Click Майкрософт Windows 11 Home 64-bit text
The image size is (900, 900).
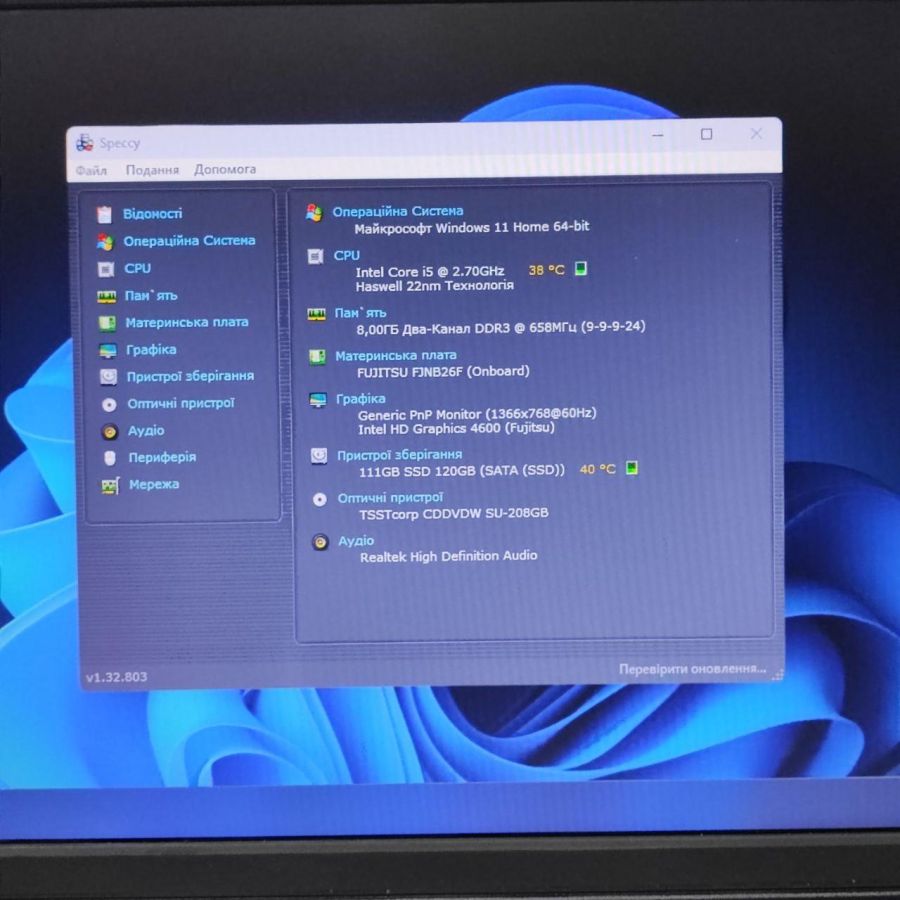(x=472, y=228)
